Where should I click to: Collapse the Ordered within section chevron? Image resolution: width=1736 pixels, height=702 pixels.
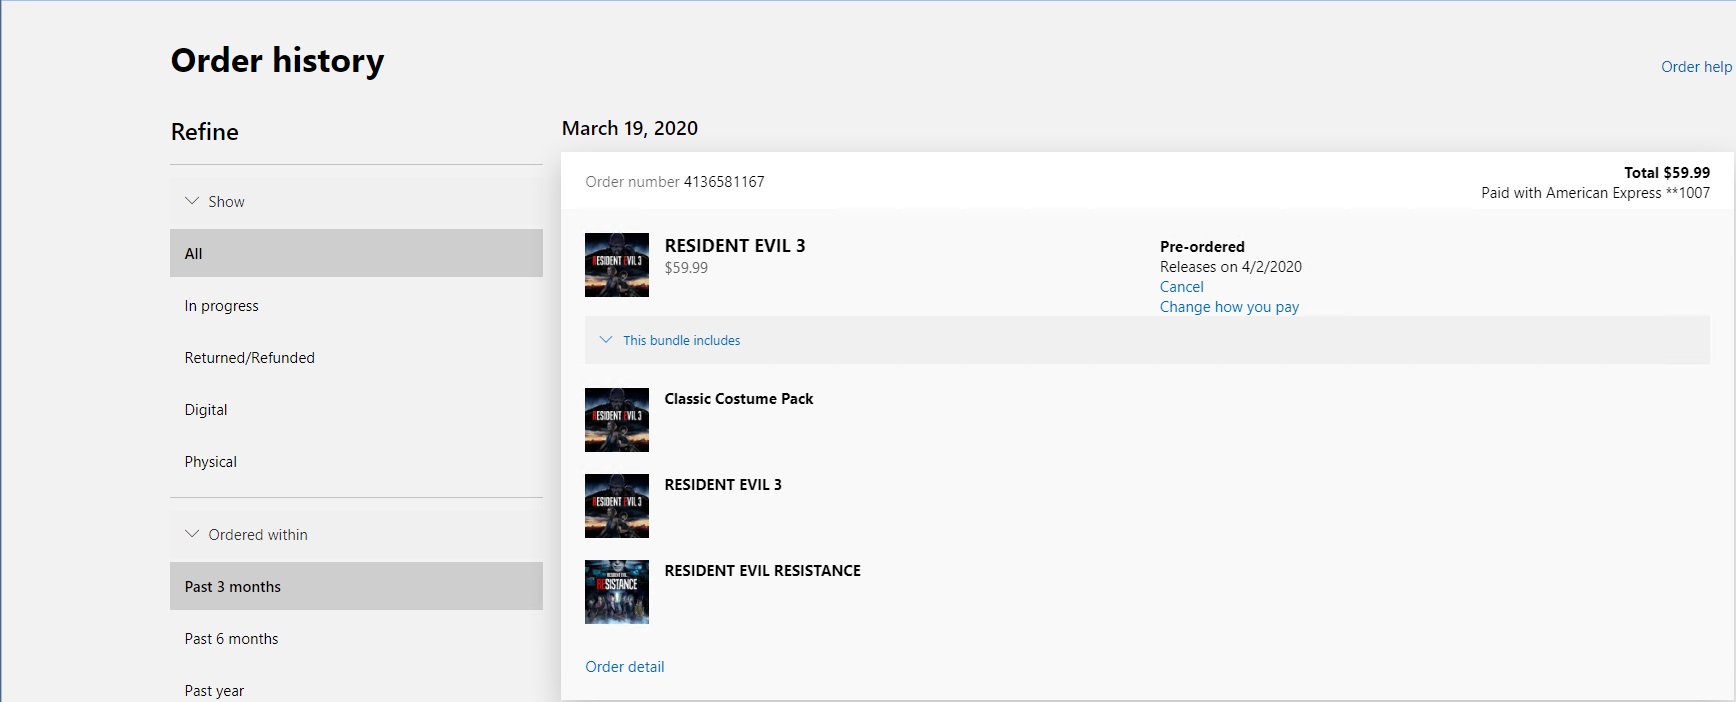[192, 534]
